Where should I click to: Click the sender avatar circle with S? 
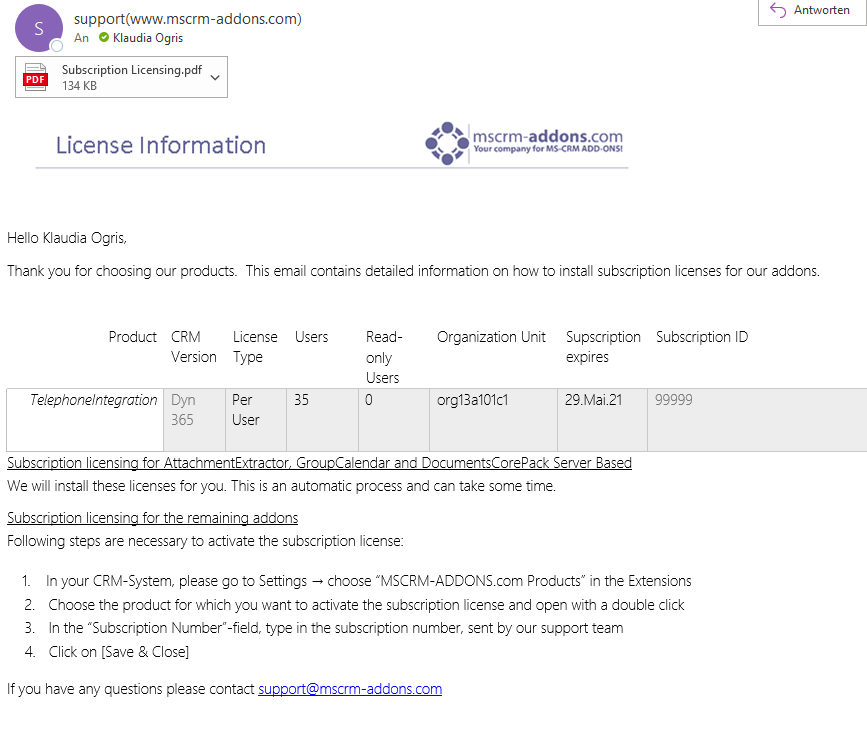(39, 28)
